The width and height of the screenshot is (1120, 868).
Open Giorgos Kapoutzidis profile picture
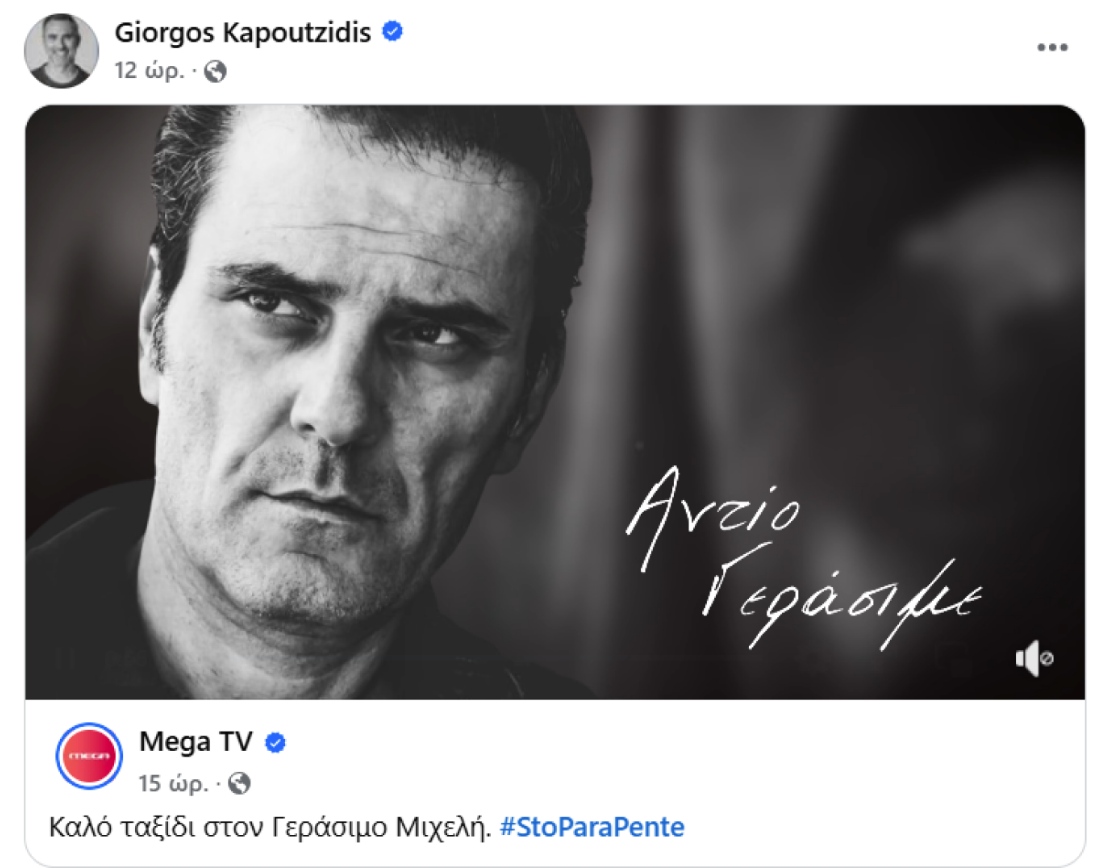(x=61, y=51)
